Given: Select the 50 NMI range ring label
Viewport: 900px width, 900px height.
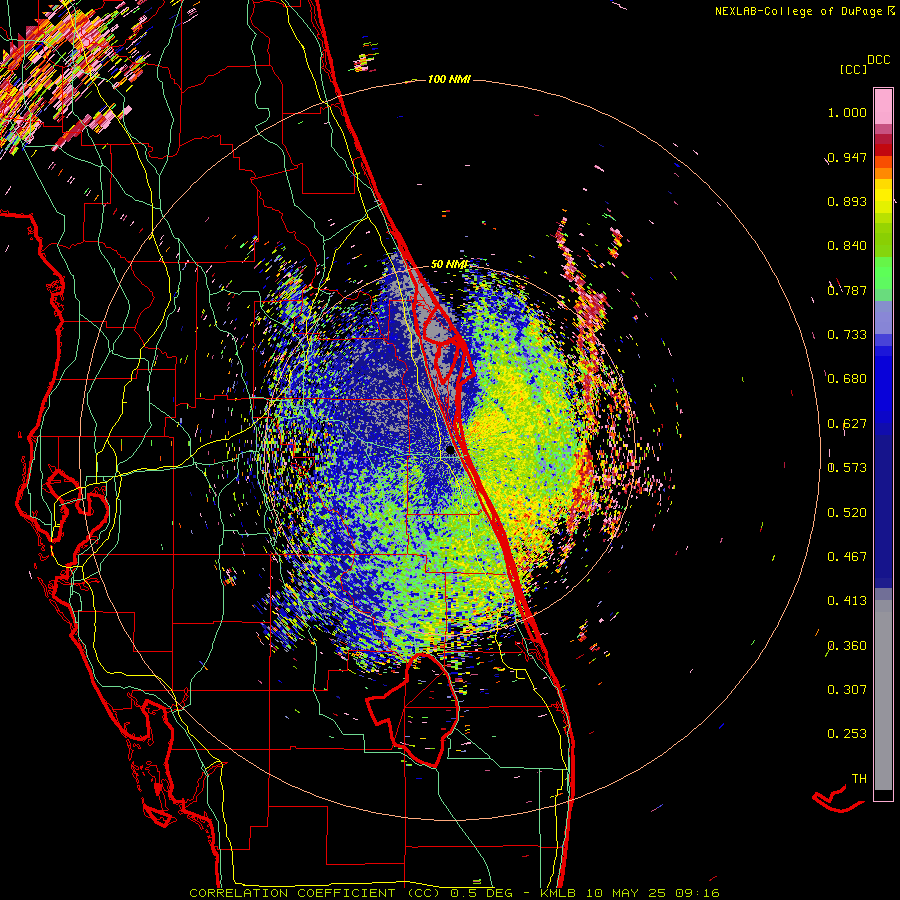Looking at the screenshot, I should coord(449,264).
